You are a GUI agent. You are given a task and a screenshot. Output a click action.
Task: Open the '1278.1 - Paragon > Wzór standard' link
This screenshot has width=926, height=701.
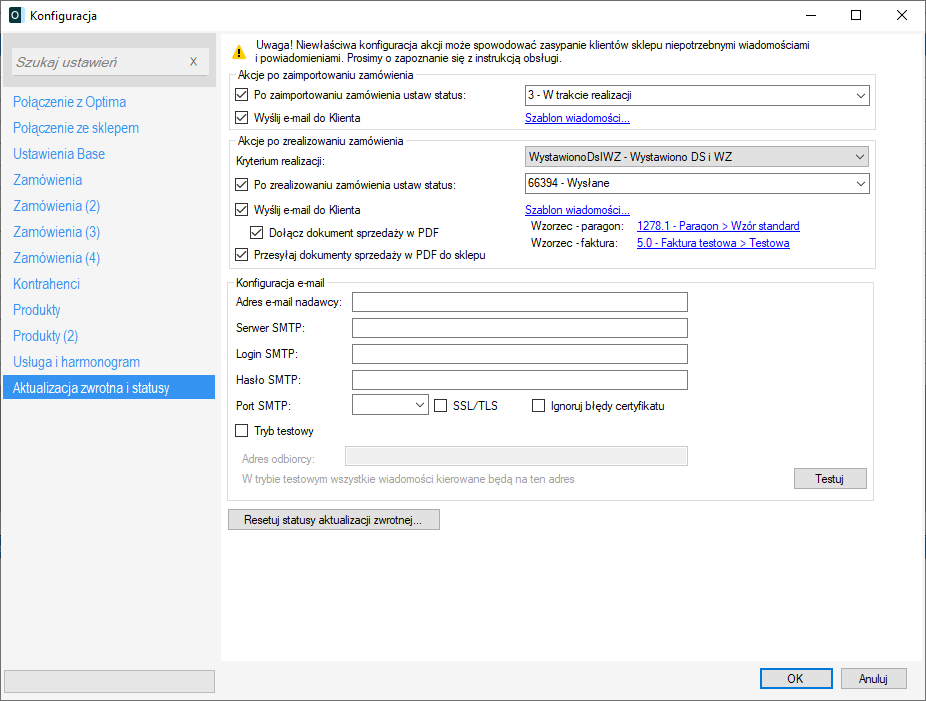[x=717, y=226]
